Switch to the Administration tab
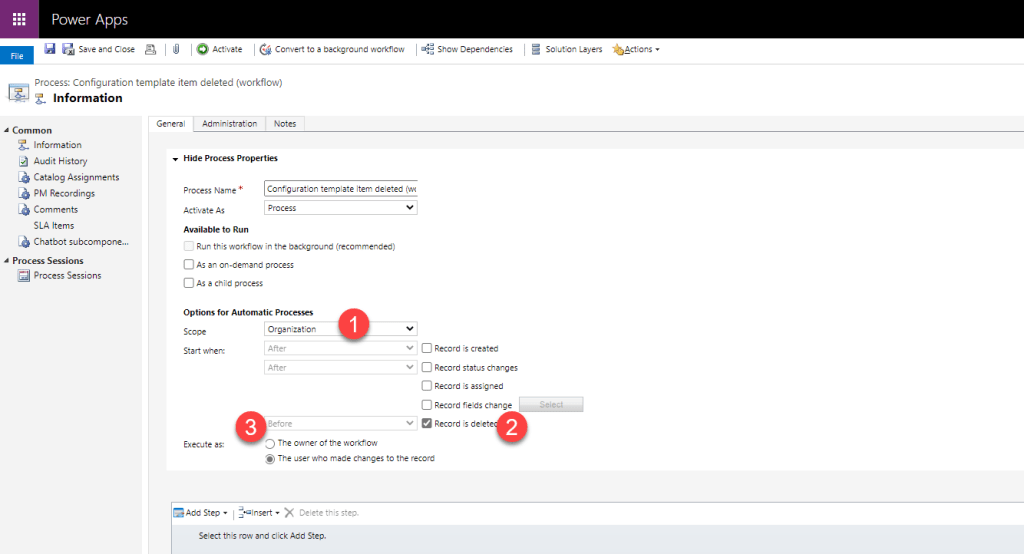Screen dimensions: 1024x554 229,124
